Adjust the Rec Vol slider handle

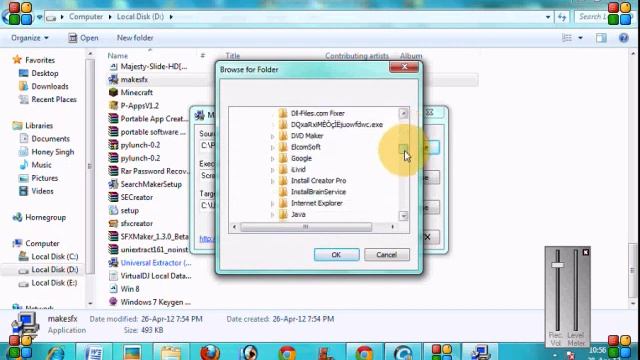coord(558,265)
